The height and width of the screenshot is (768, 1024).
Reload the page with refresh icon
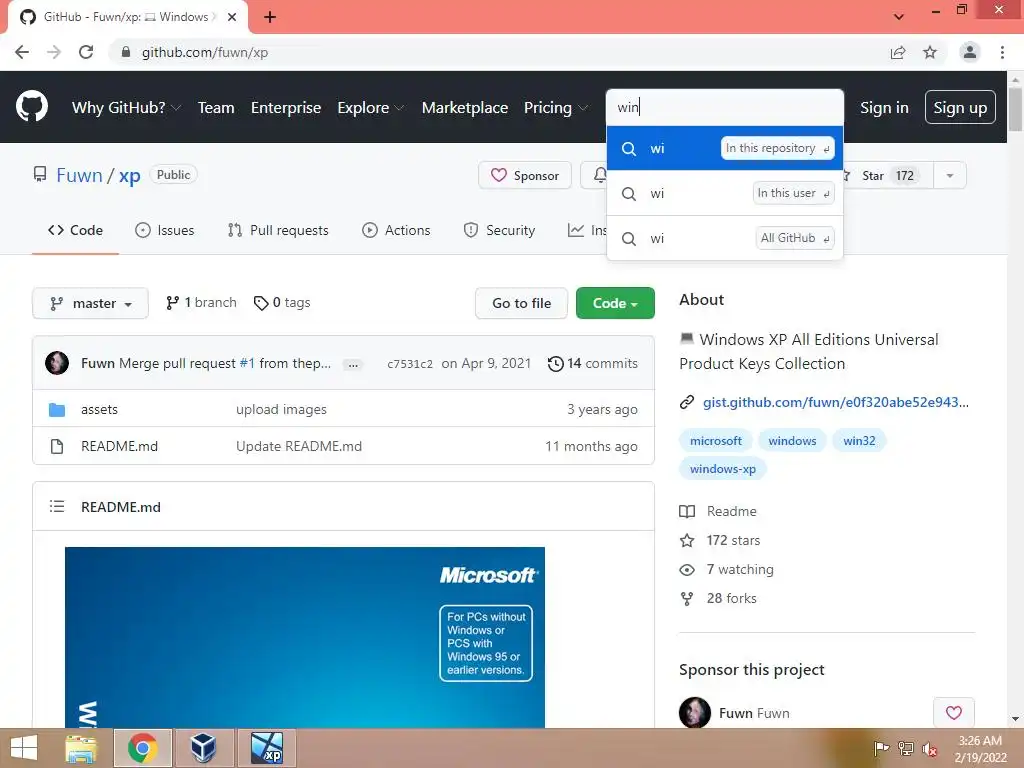(86, 52)
